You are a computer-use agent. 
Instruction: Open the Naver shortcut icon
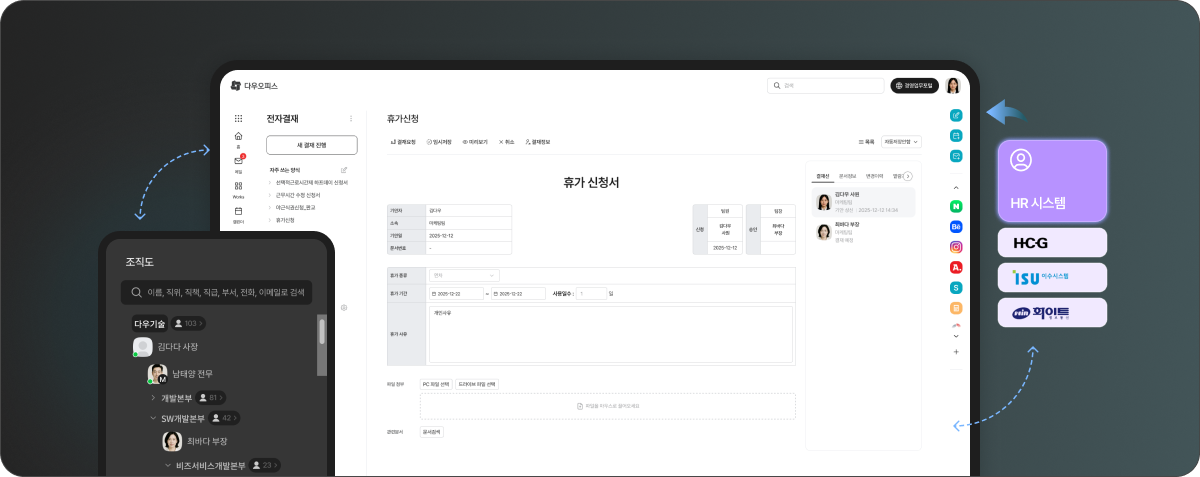(x=956, y=207)
